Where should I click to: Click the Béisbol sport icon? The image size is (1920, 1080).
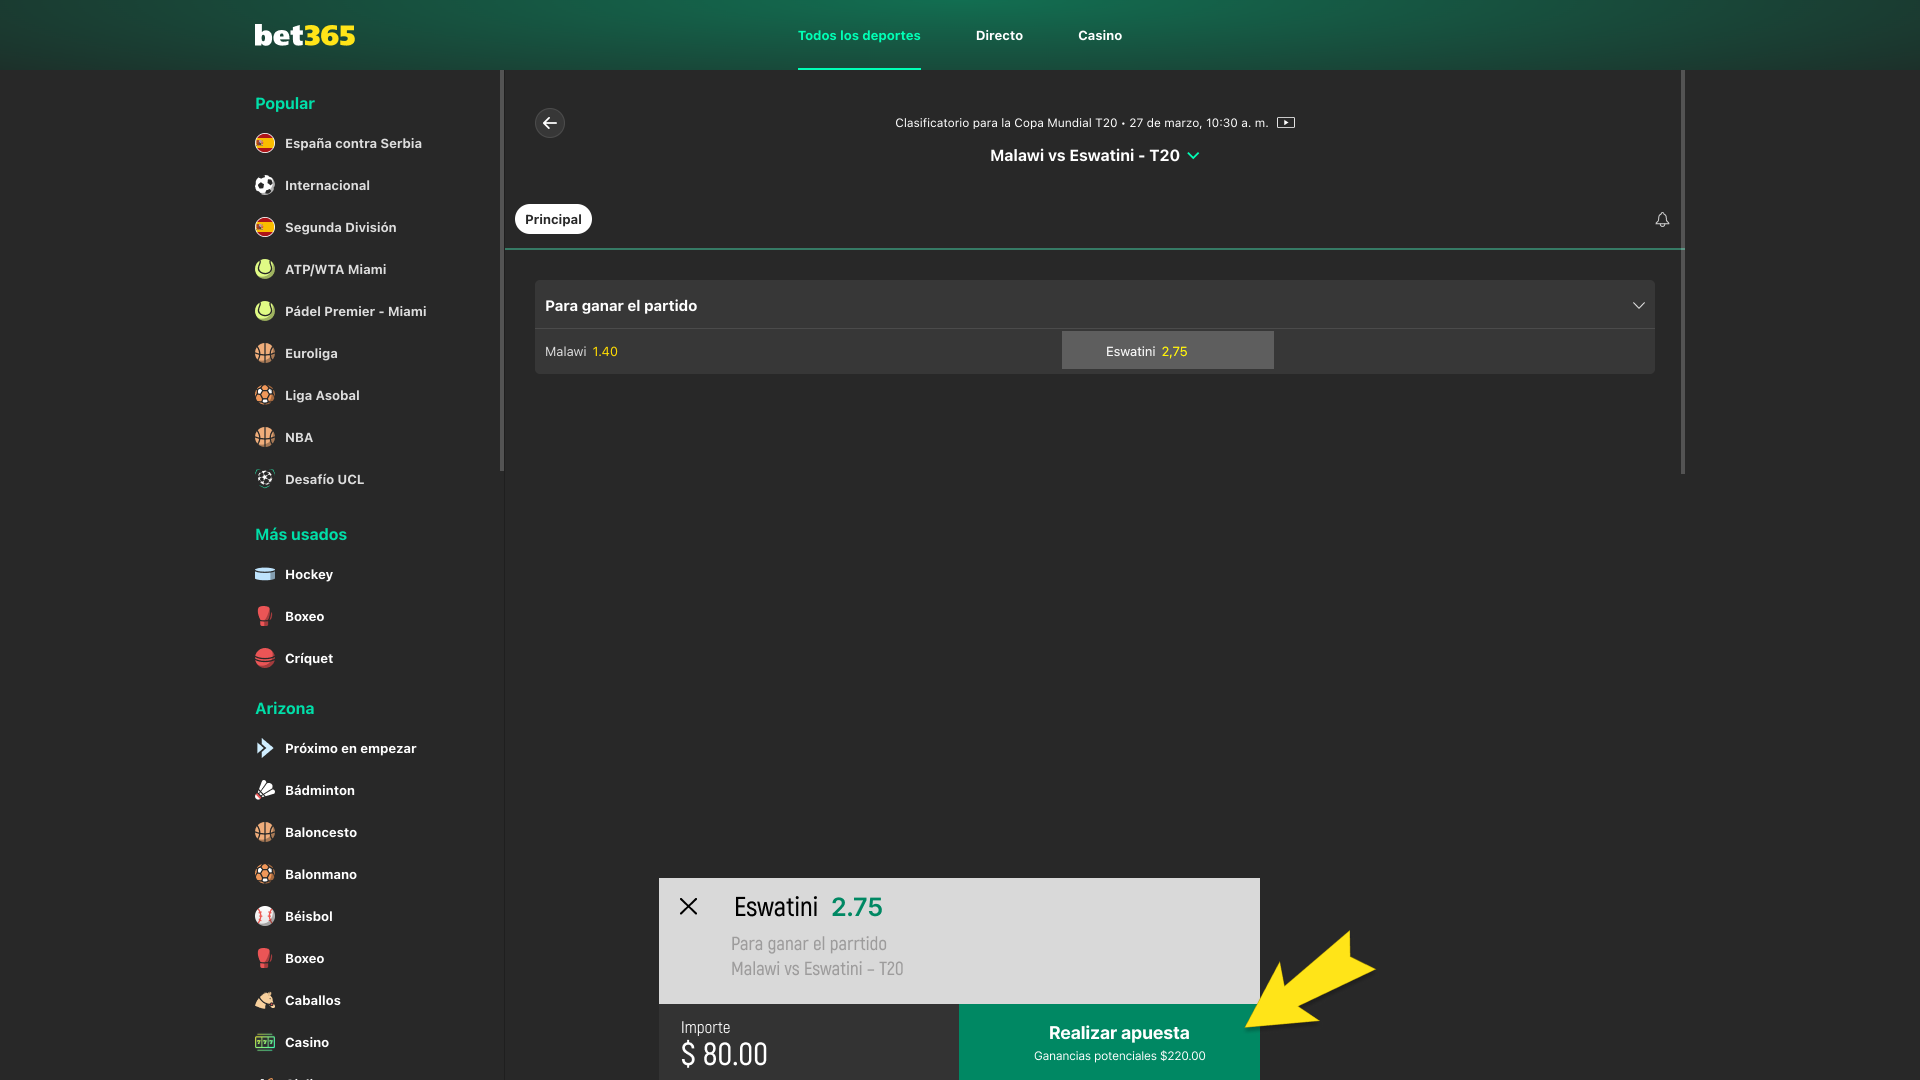pos(264,916)
